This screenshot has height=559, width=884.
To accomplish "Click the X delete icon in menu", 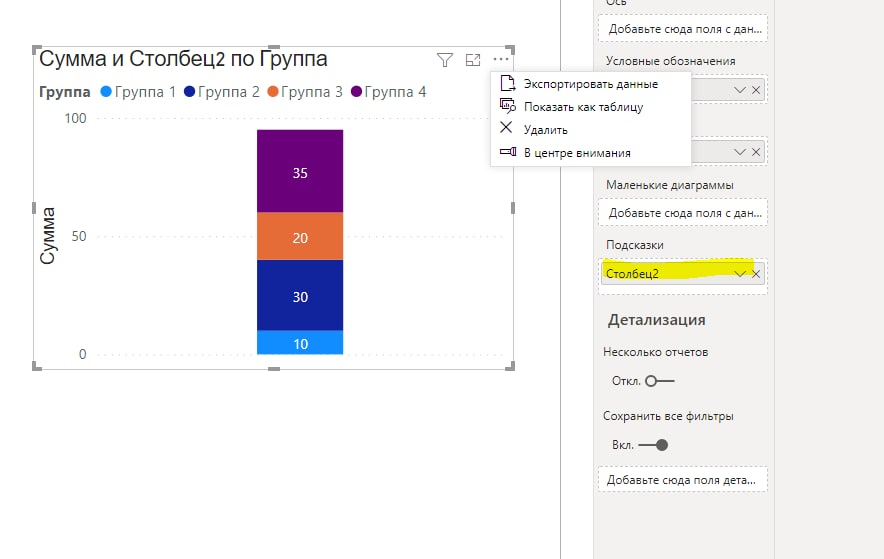I will (x=506, y=127).
